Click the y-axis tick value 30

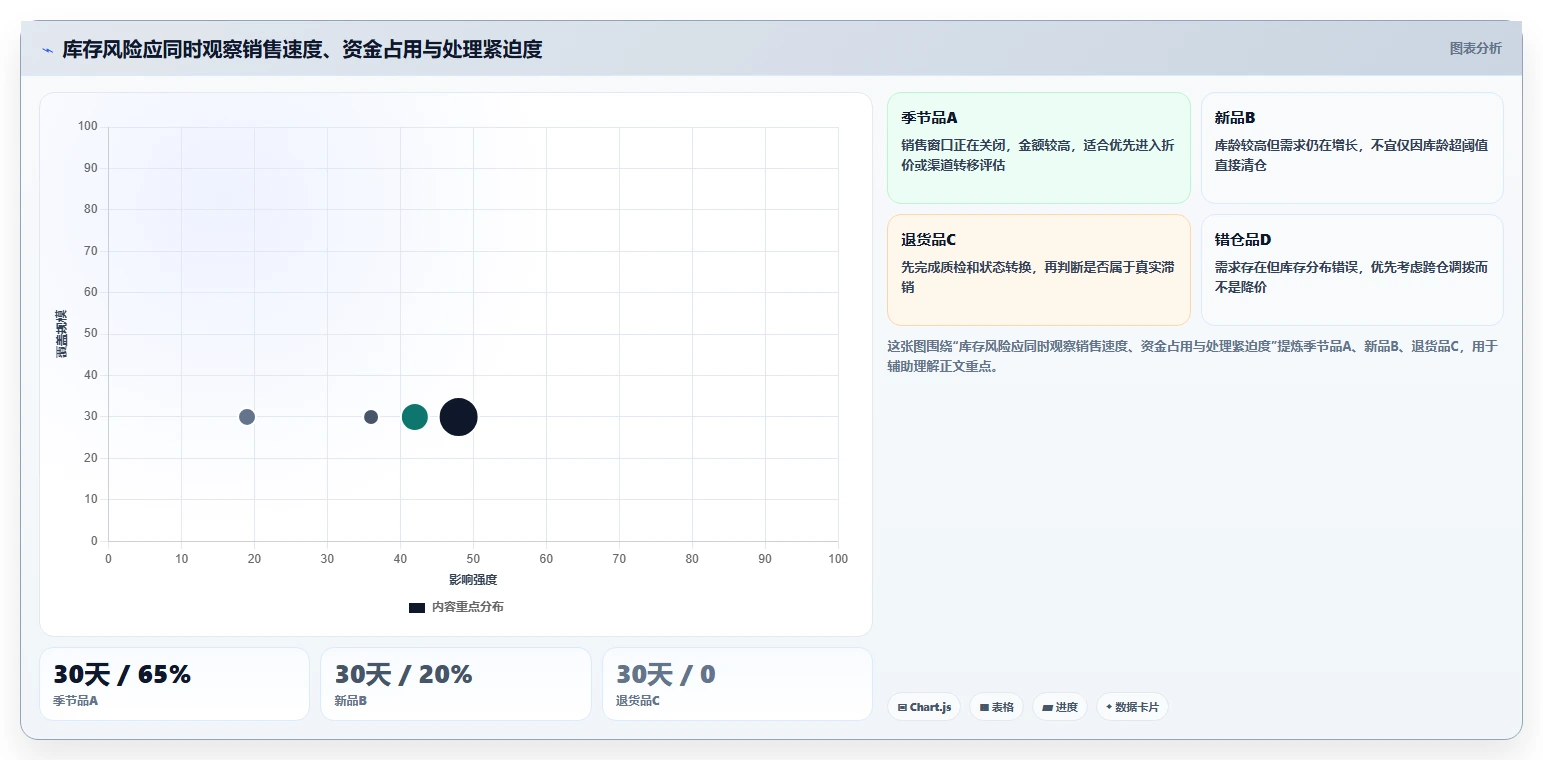pyautogui.click(x=91, y=417)
